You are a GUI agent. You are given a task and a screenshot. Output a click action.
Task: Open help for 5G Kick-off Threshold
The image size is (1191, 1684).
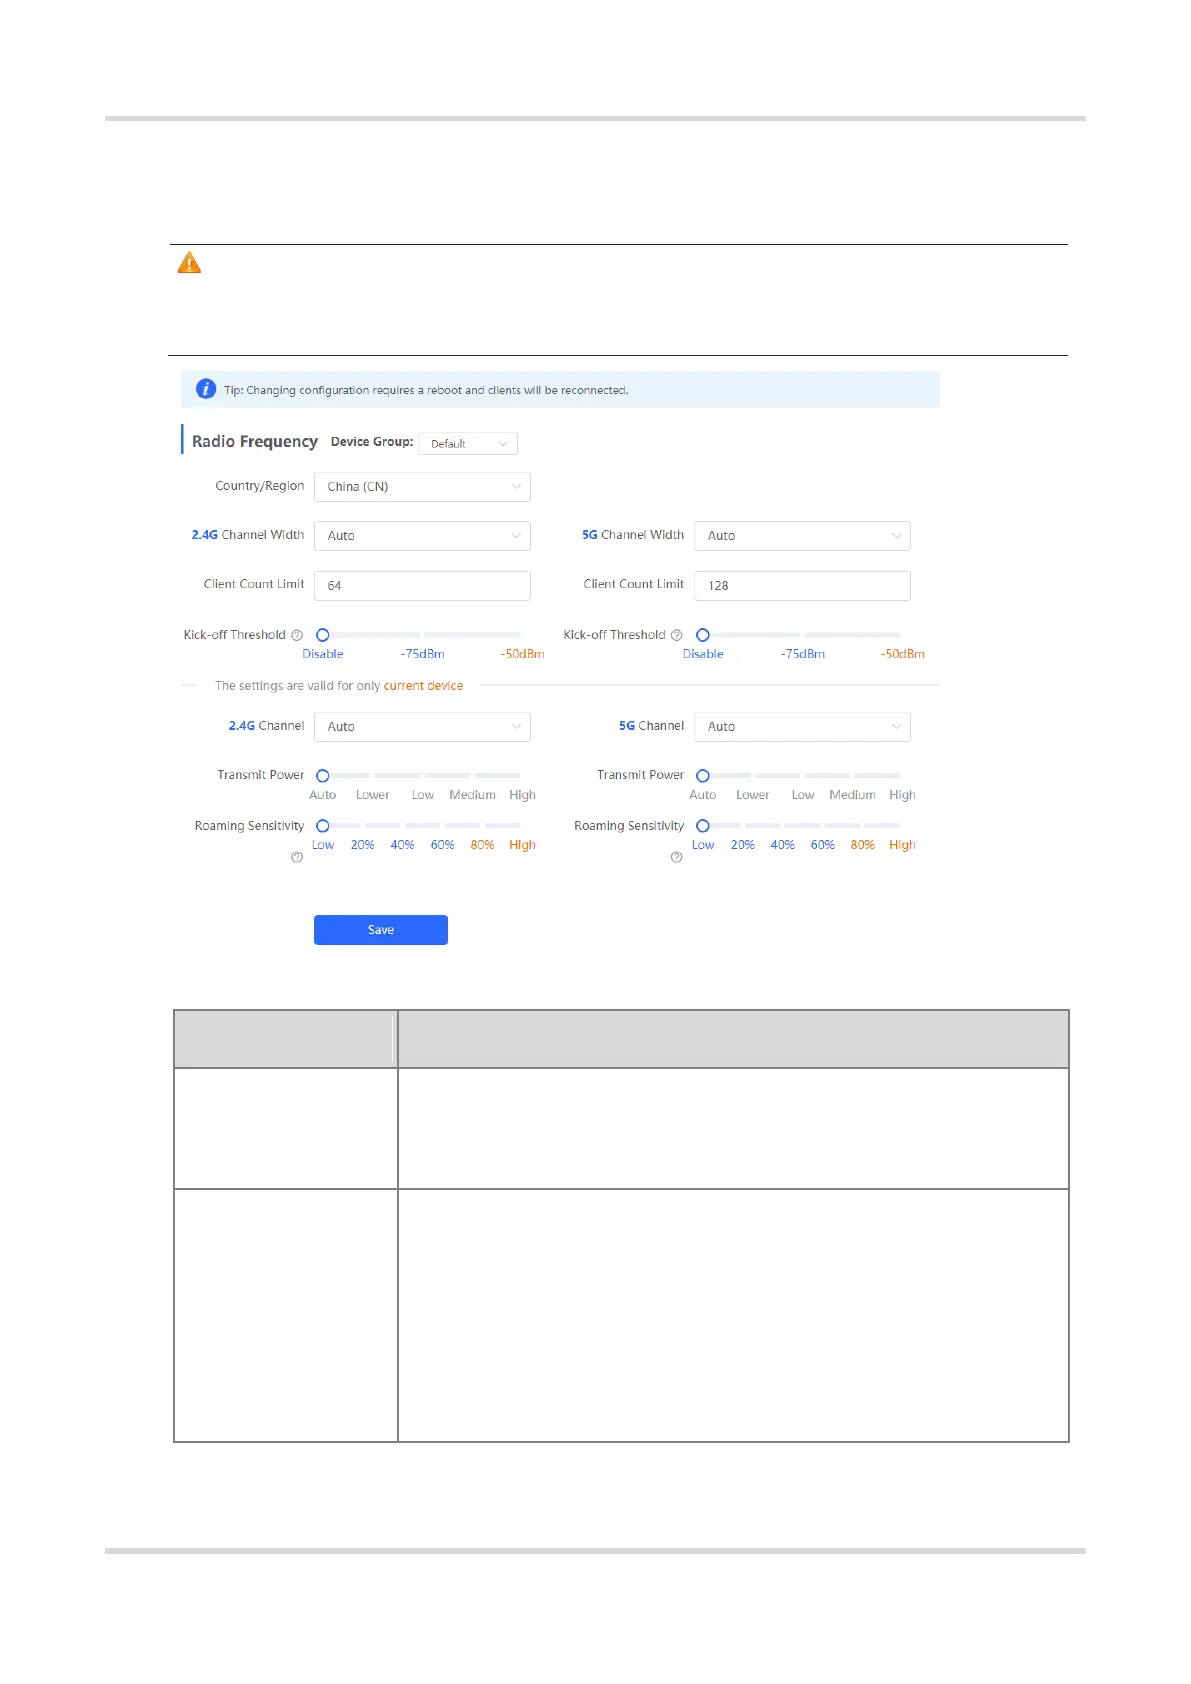677,635
